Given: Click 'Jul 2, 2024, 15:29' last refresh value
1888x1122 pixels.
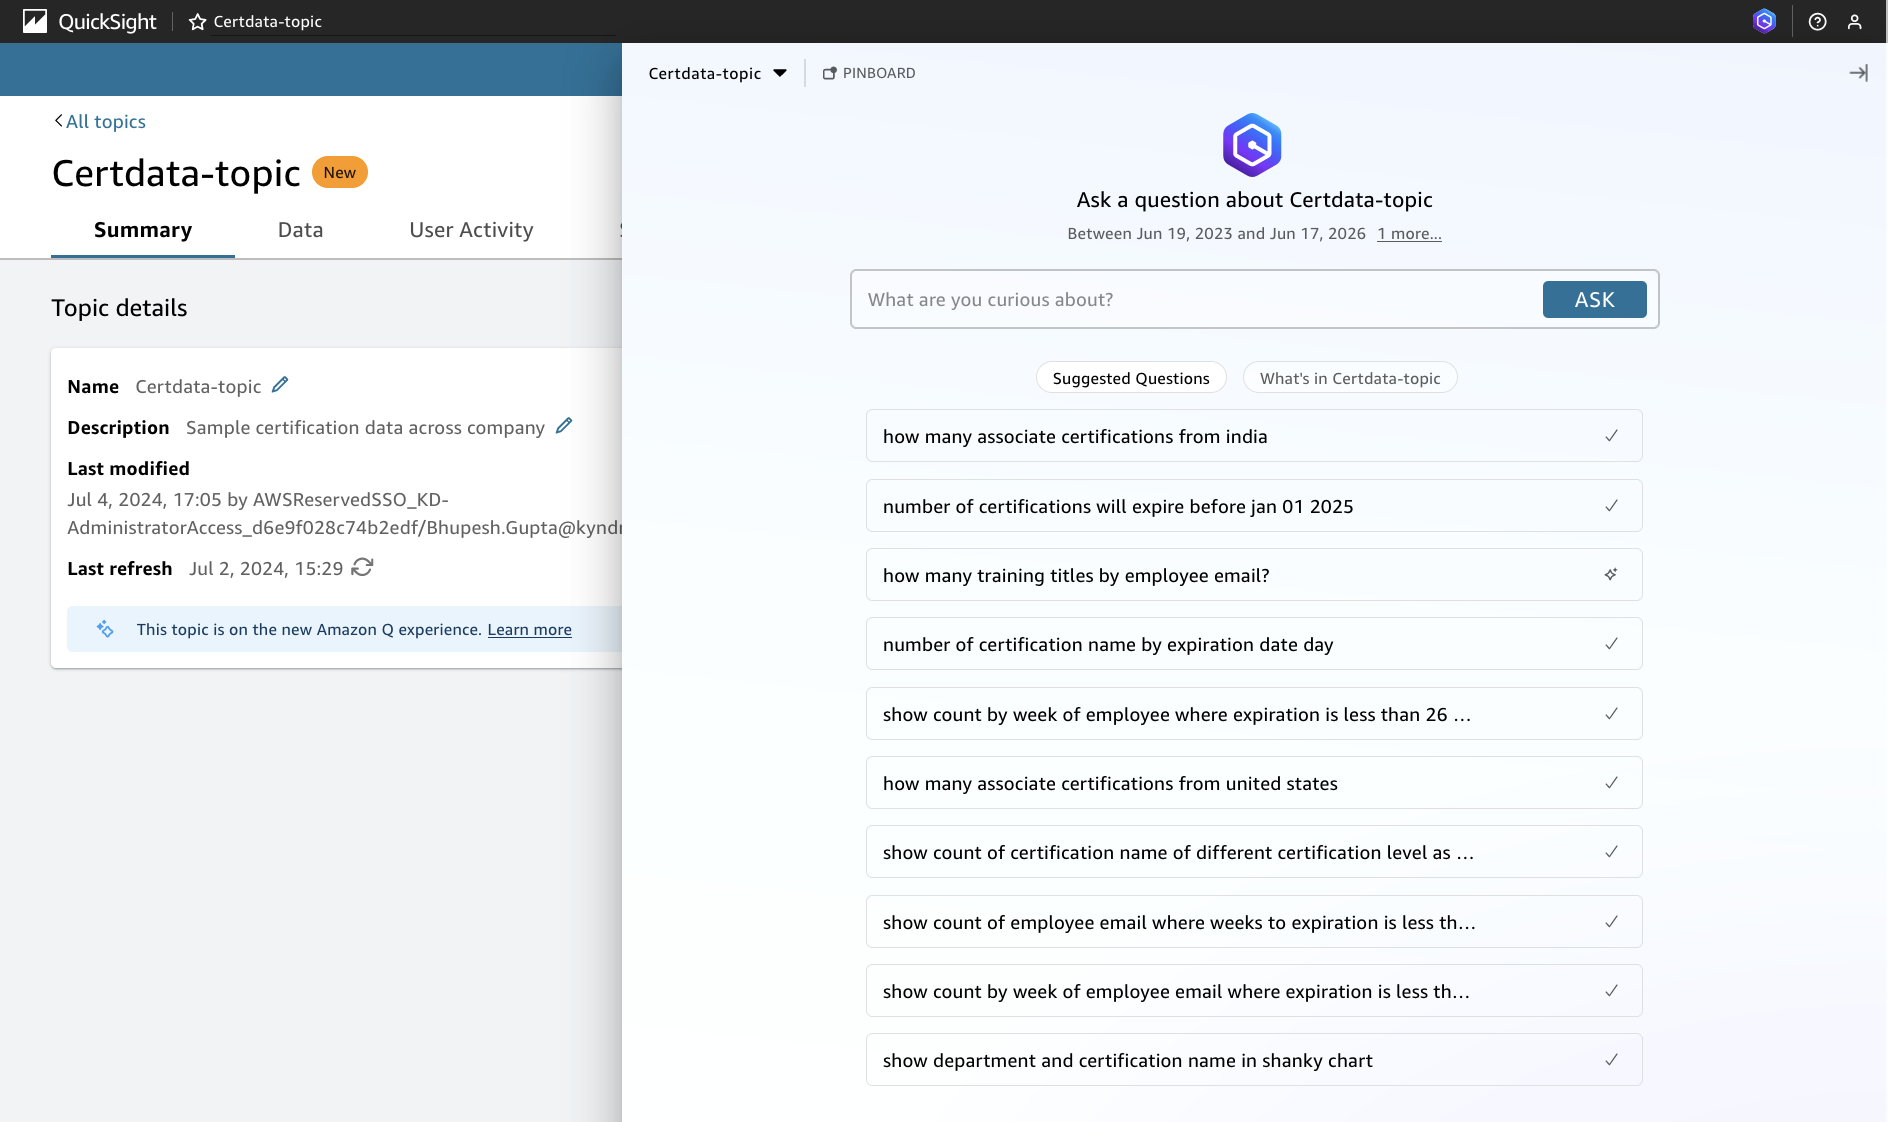Looking at the screenshot, I should [266, 568].
